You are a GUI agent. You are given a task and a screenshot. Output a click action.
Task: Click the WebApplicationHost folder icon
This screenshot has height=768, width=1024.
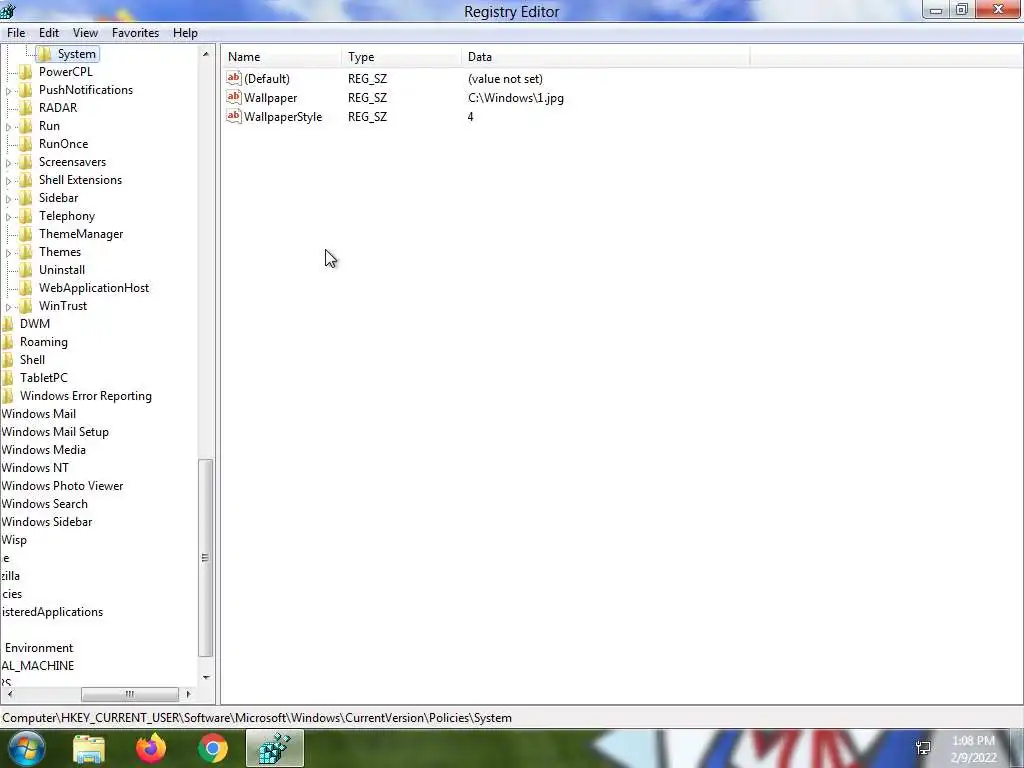(x=25, y=287)
